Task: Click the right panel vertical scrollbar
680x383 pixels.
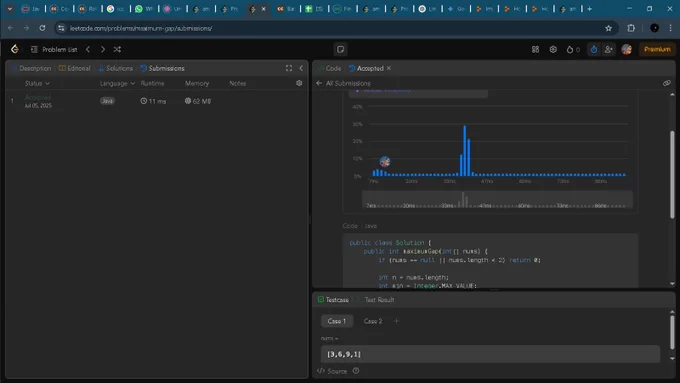Action: click(672, 173)
